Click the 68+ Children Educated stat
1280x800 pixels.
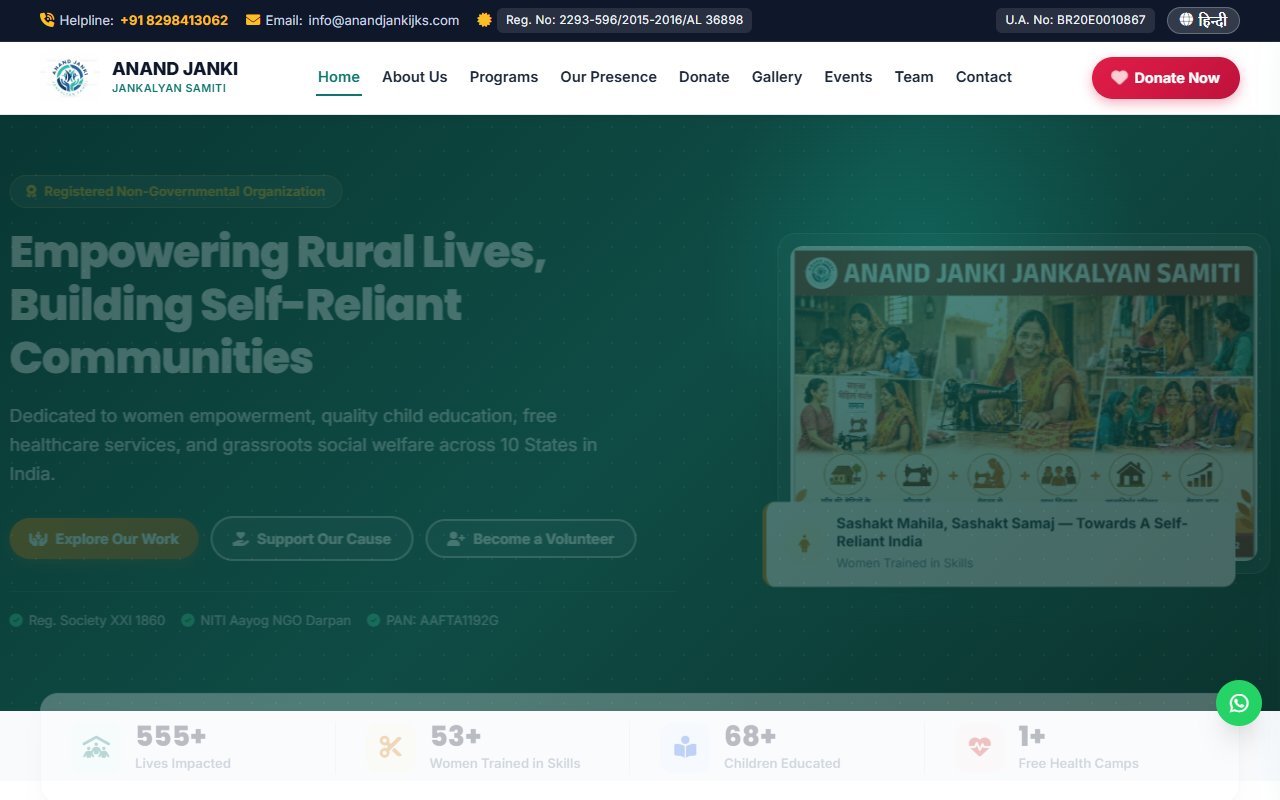782,747
